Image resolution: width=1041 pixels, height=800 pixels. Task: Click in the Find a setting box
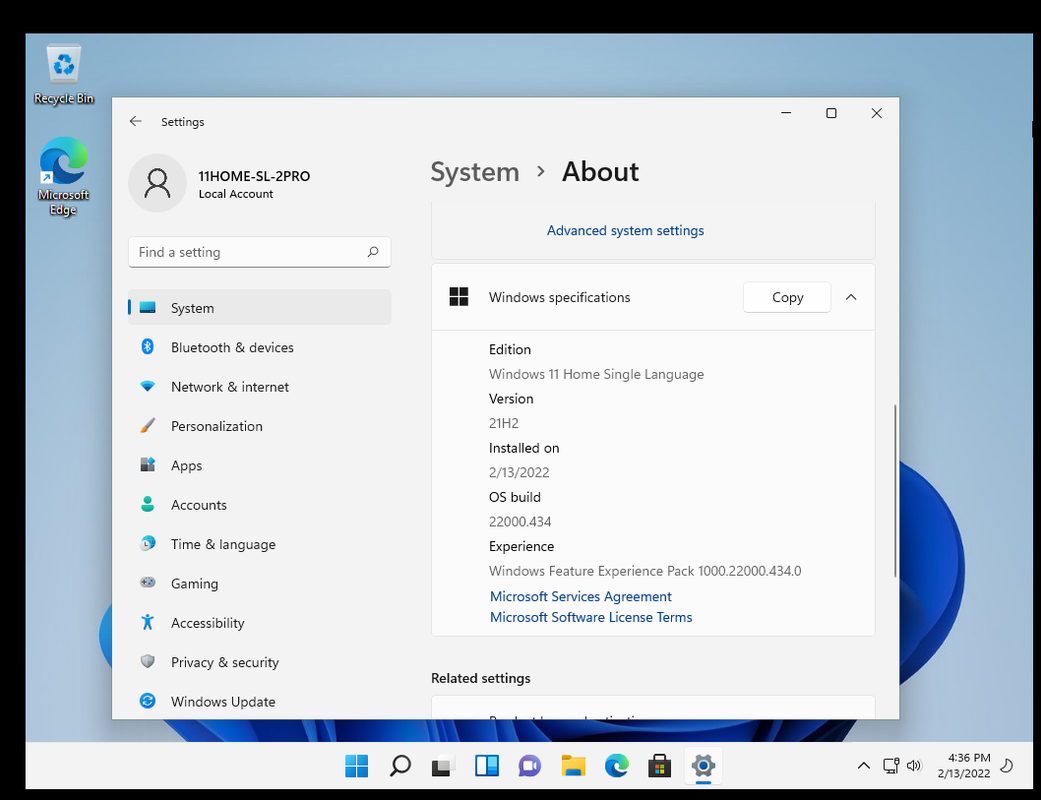(x=260, y=252)
